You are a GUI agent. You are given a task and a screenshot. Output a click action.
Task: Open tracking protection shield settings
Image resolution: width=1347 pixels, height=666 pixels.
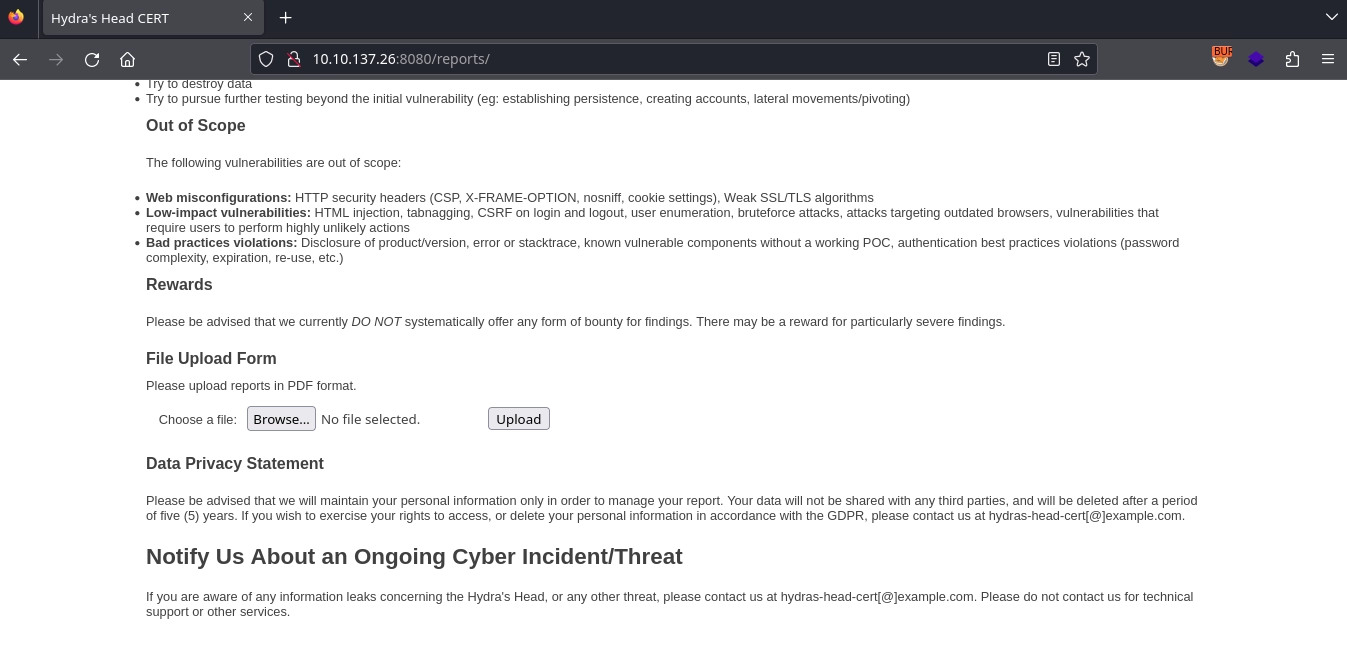266,59
